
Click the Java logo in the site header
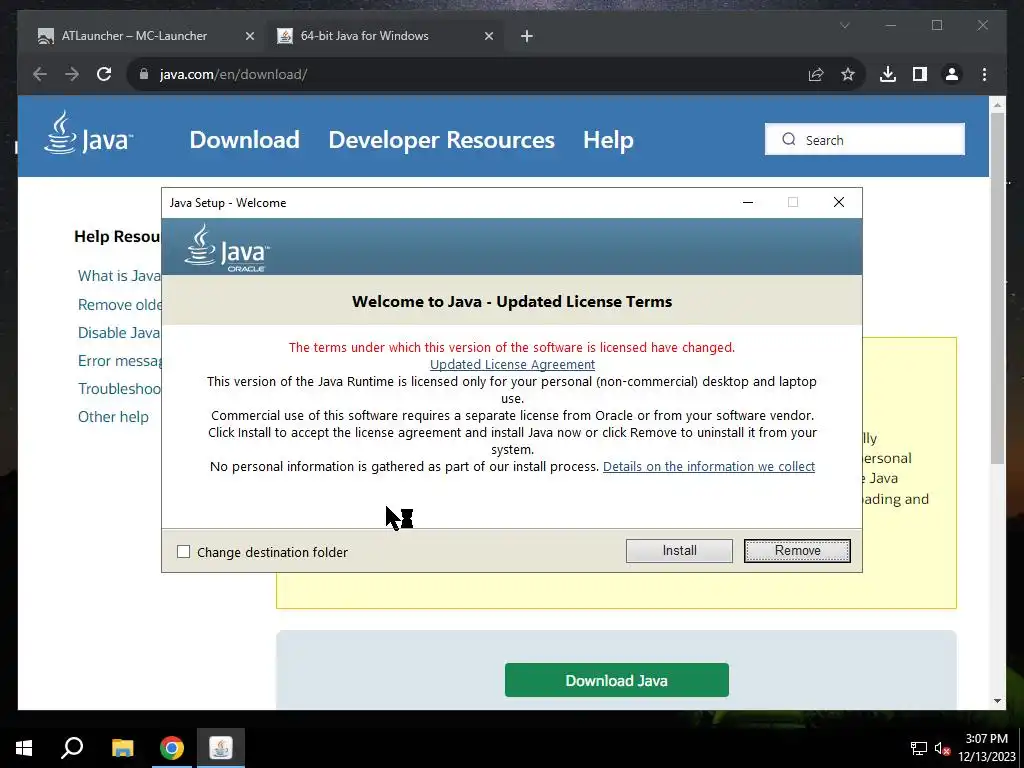coord(89,133)
